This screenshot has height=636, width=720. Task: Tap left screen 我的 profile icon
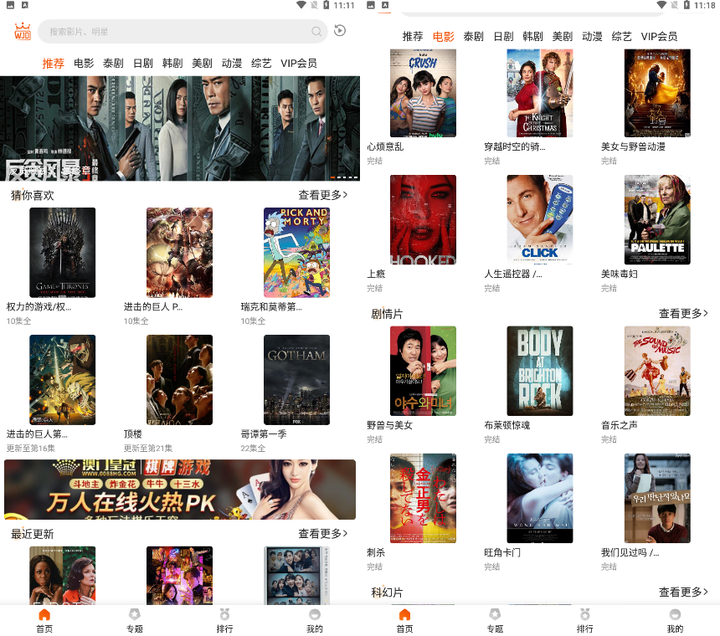[315, 614]
